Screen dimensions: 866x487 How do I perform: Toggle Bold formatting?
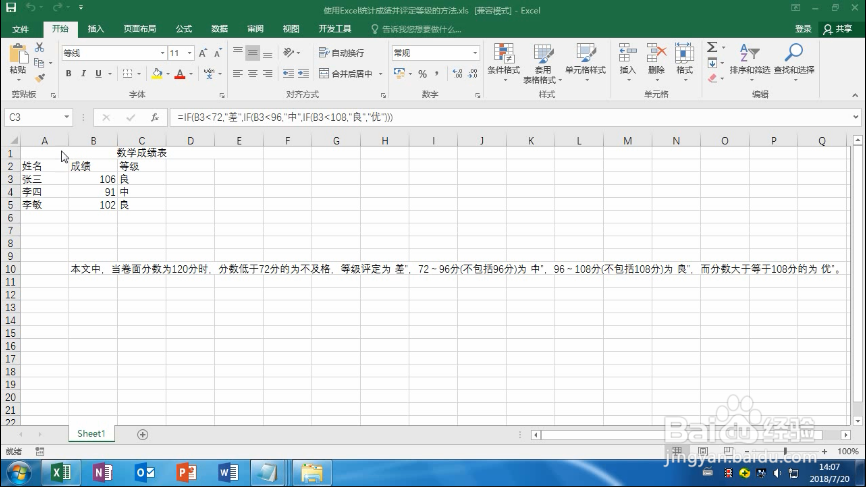click(x=68, y=73)
